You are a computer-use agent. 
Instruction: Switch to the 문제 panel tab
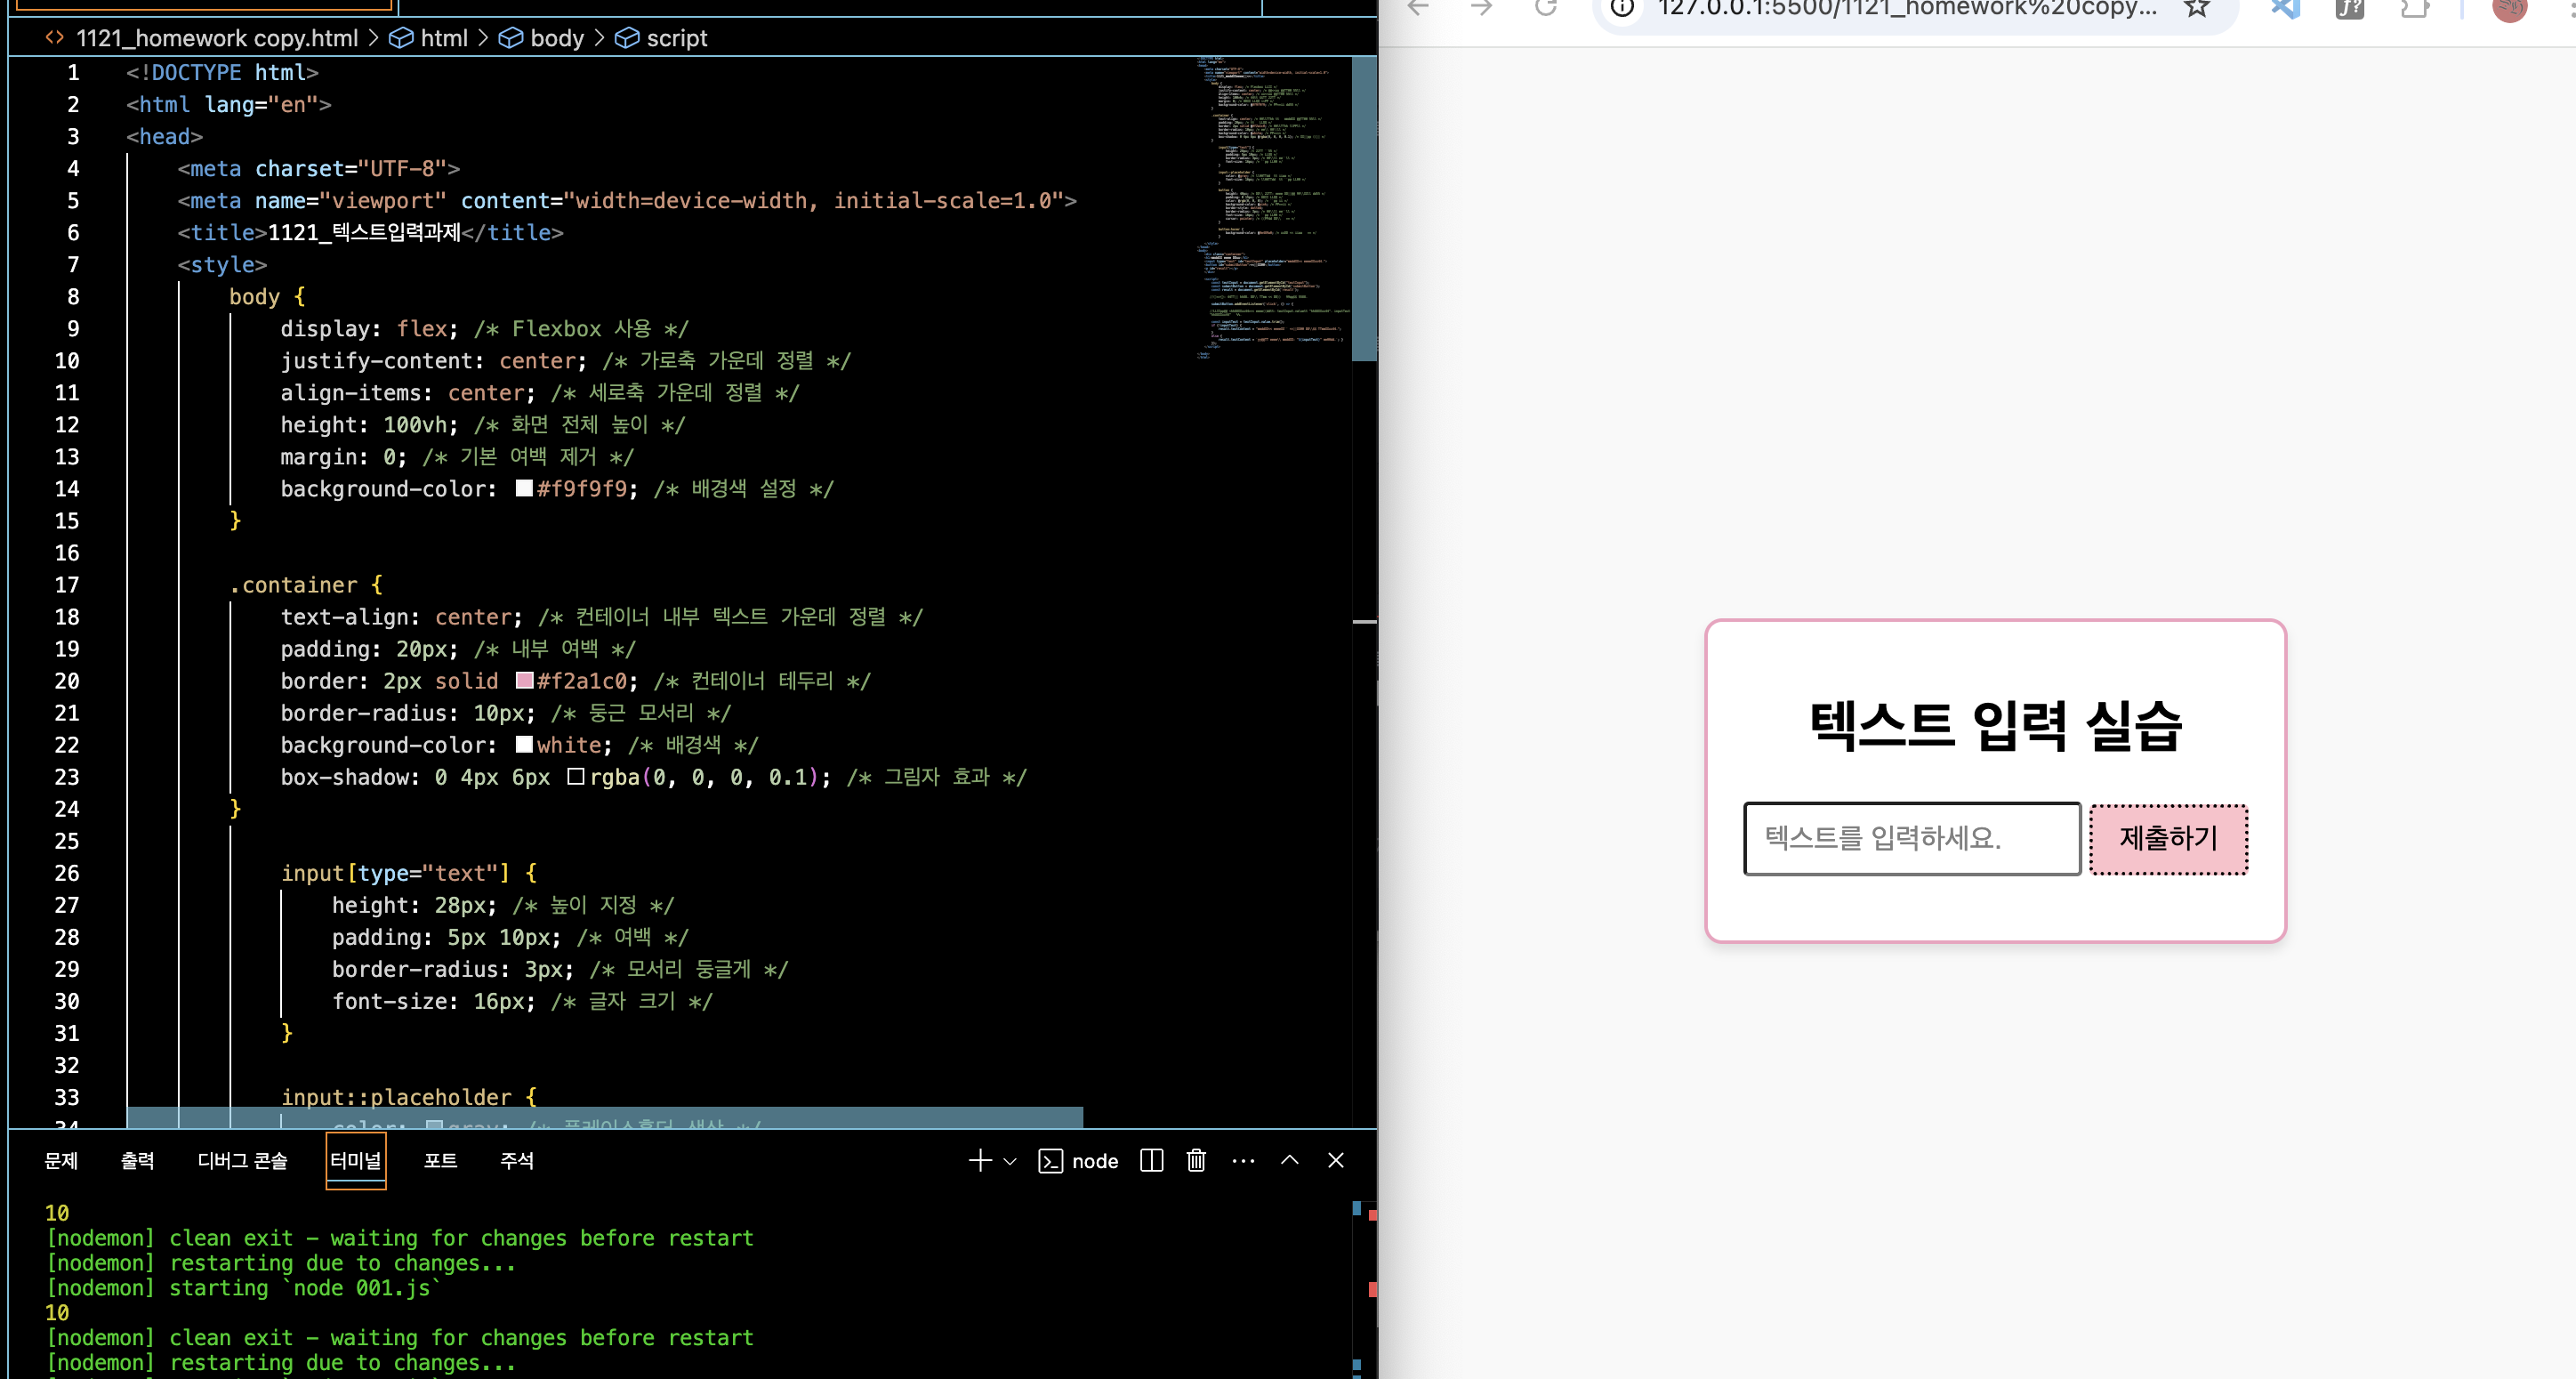(61, 1160)
